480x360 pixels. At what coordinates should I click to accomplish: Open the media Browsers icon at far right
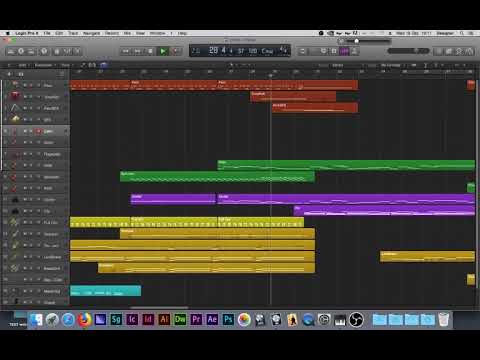(x=469, y=51)
